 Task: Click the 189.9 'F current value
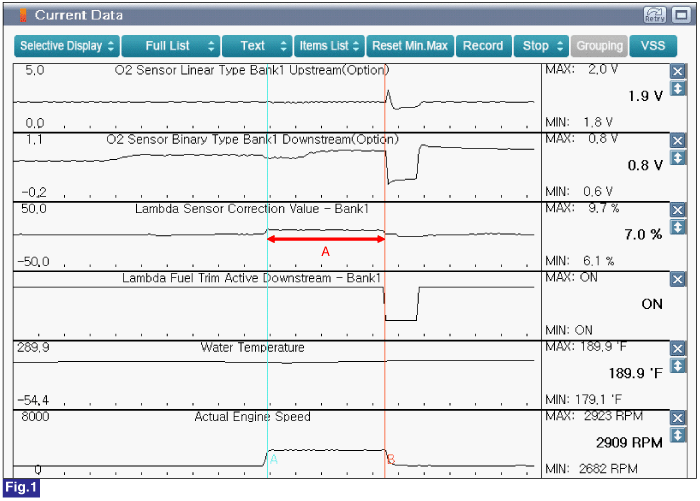pyautogui.click(x=636, y=373)
